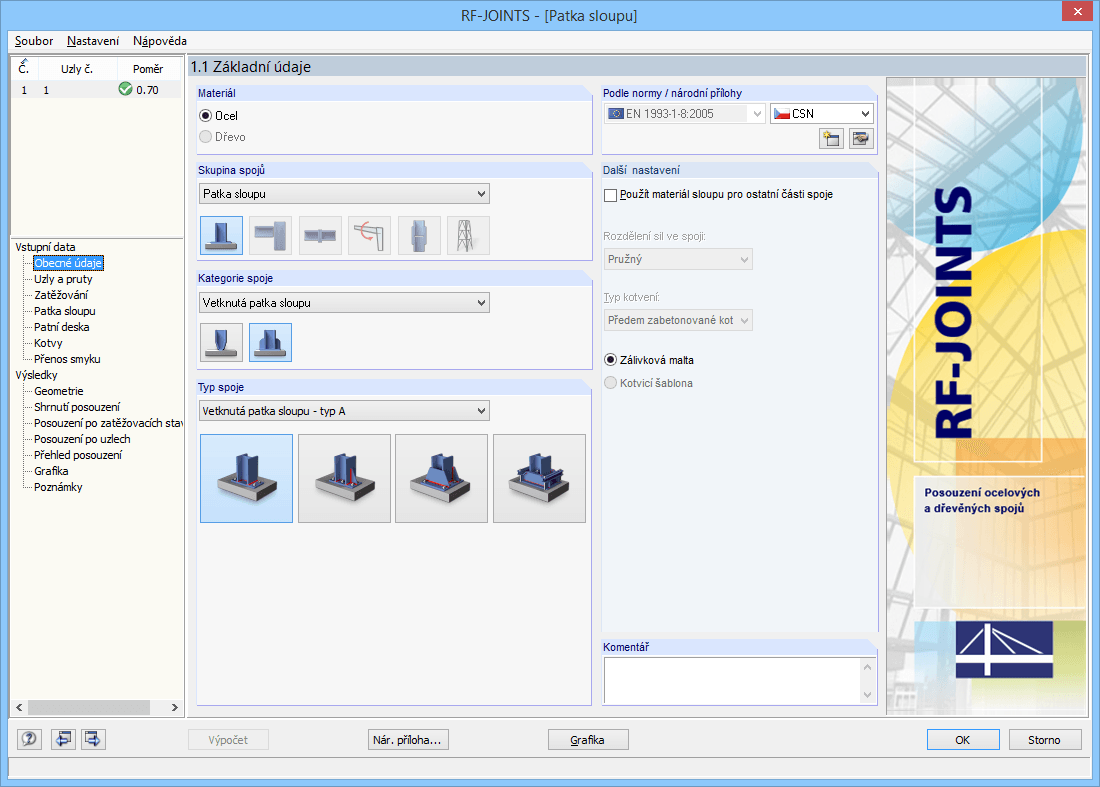The image size is (1100, 787).
Task: Open Posouzení po uzlech in navigator
Action: 82,440
